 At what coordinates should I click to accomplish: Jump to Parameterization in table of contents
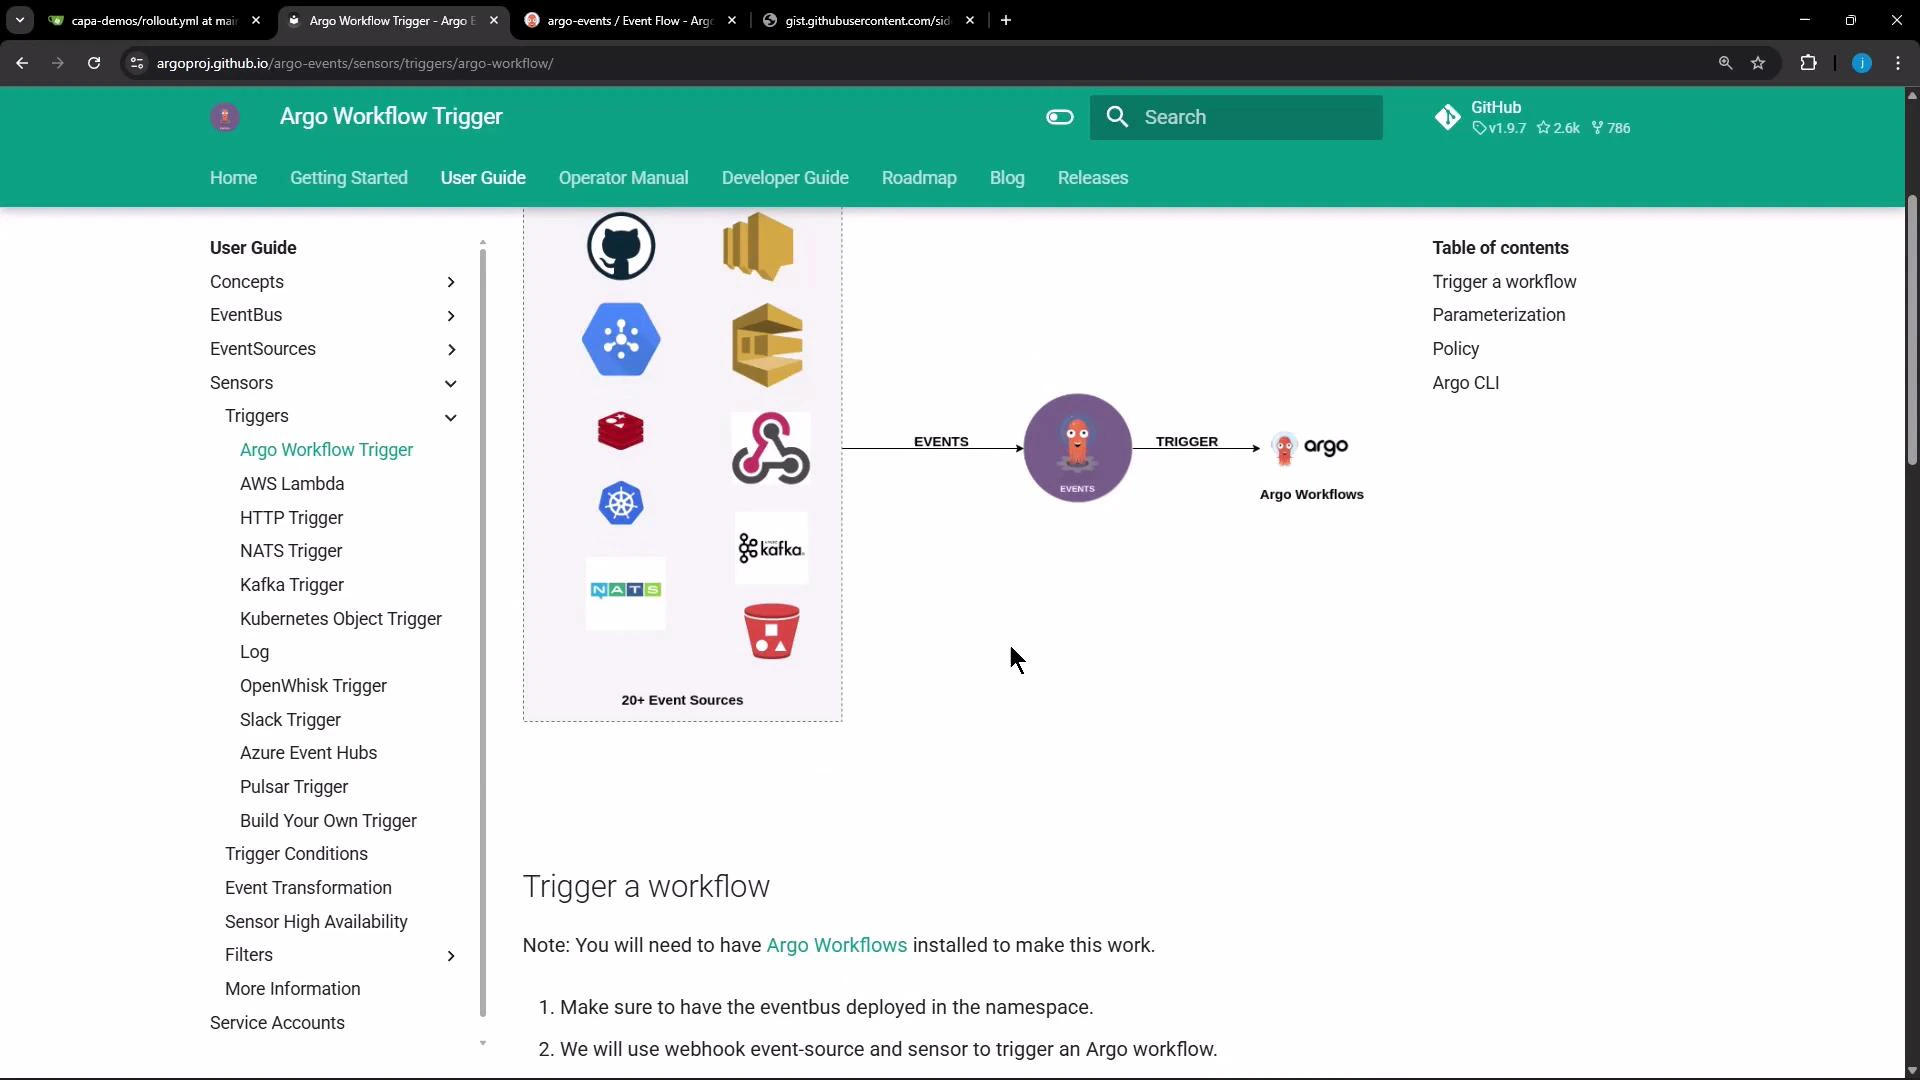1498,315
